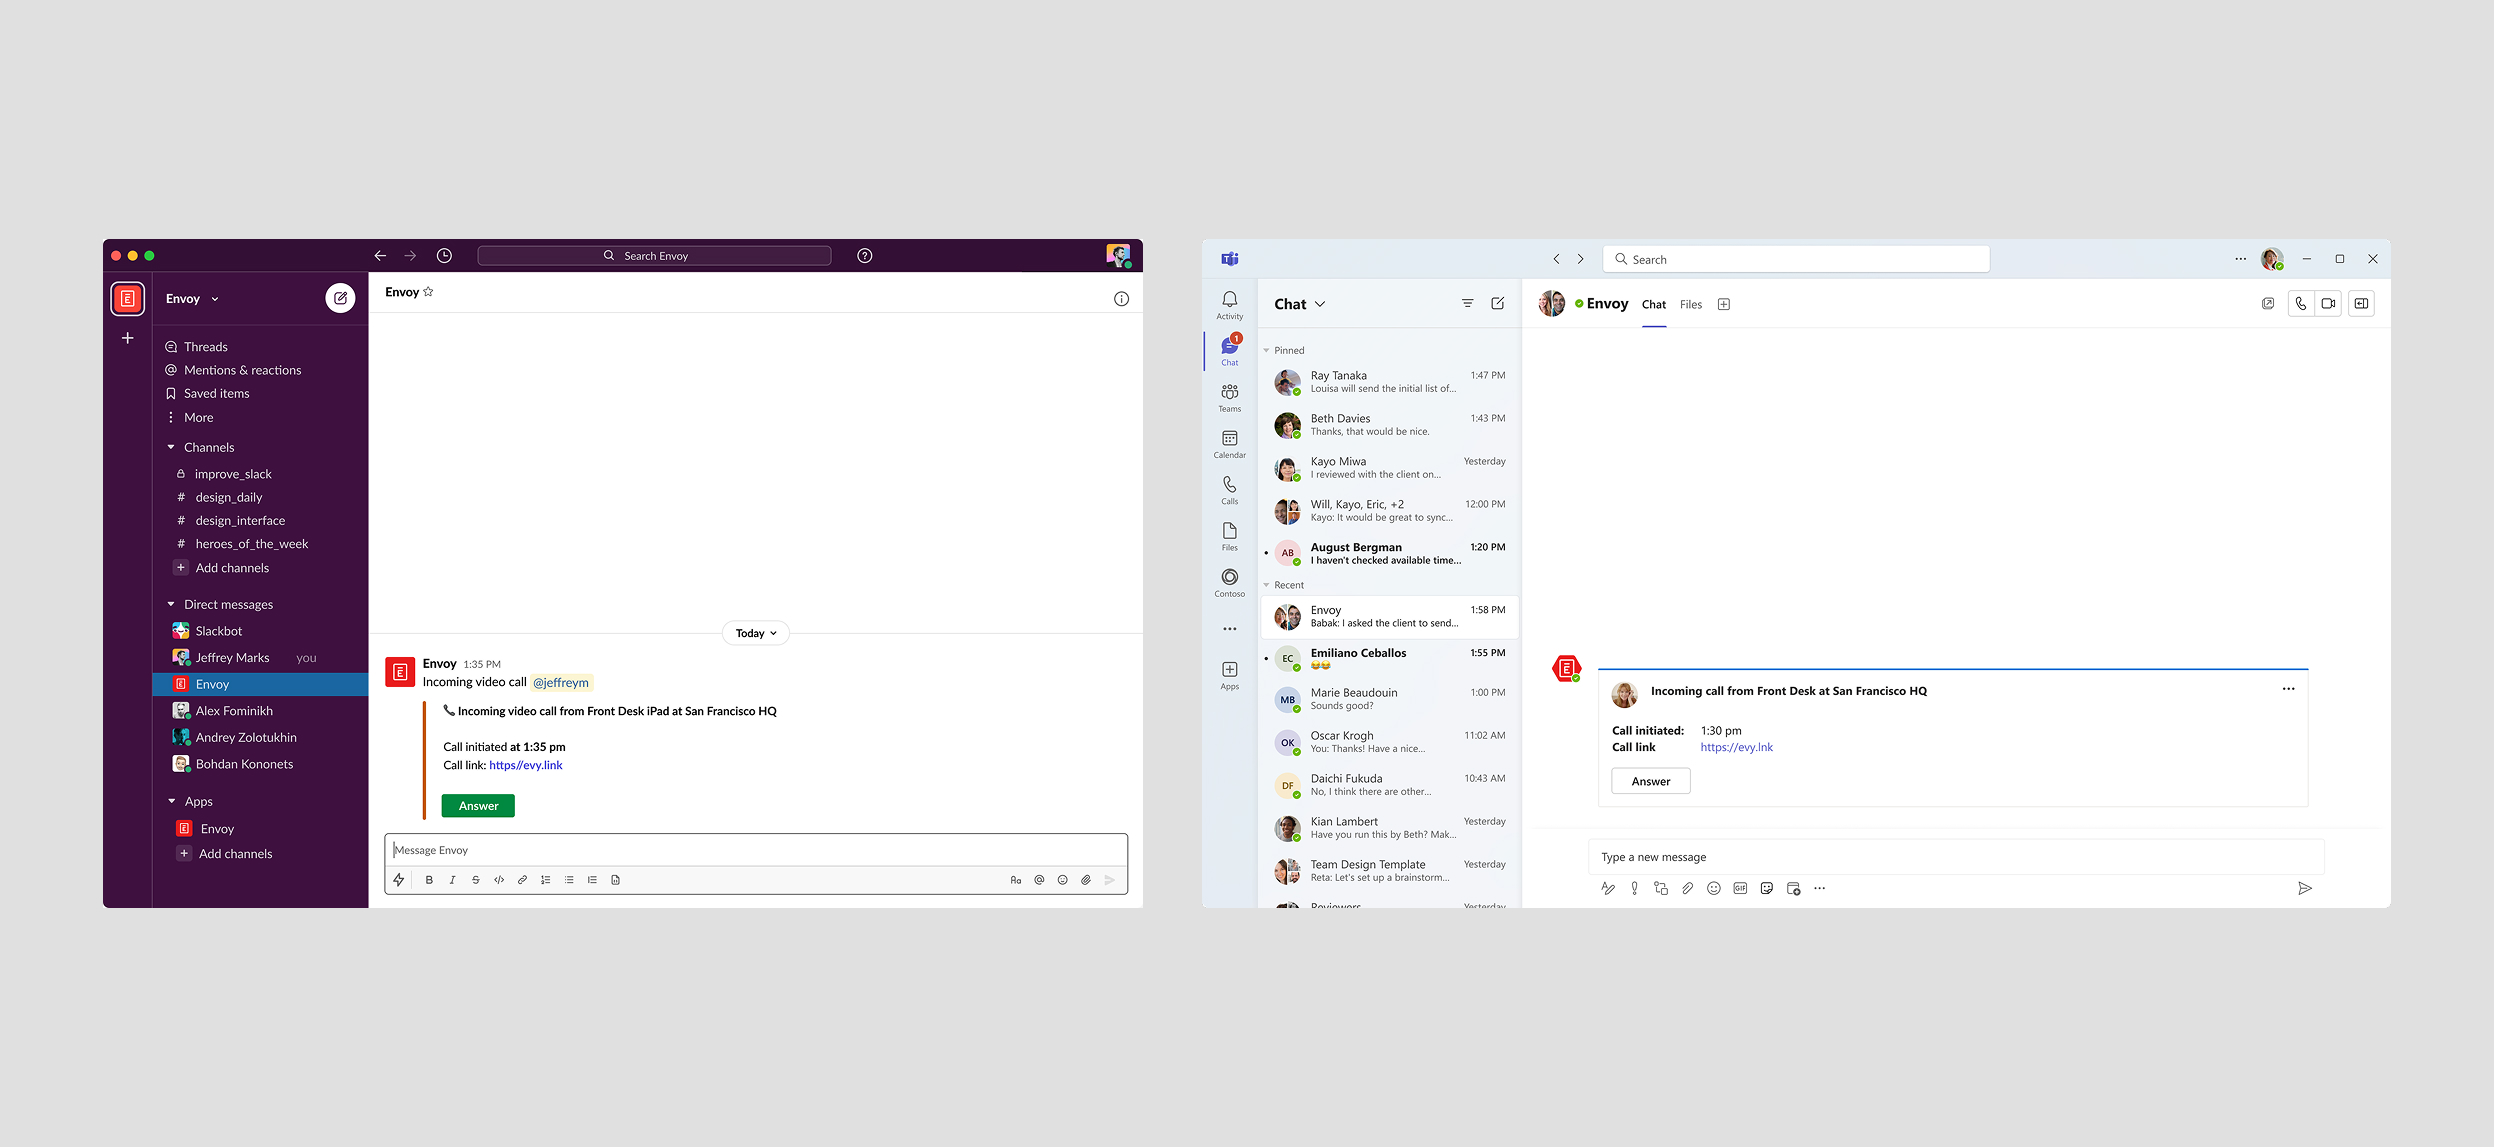Collapse the Pinned chats group in Teams
2494x1147 pixels.
[1267, 350]
